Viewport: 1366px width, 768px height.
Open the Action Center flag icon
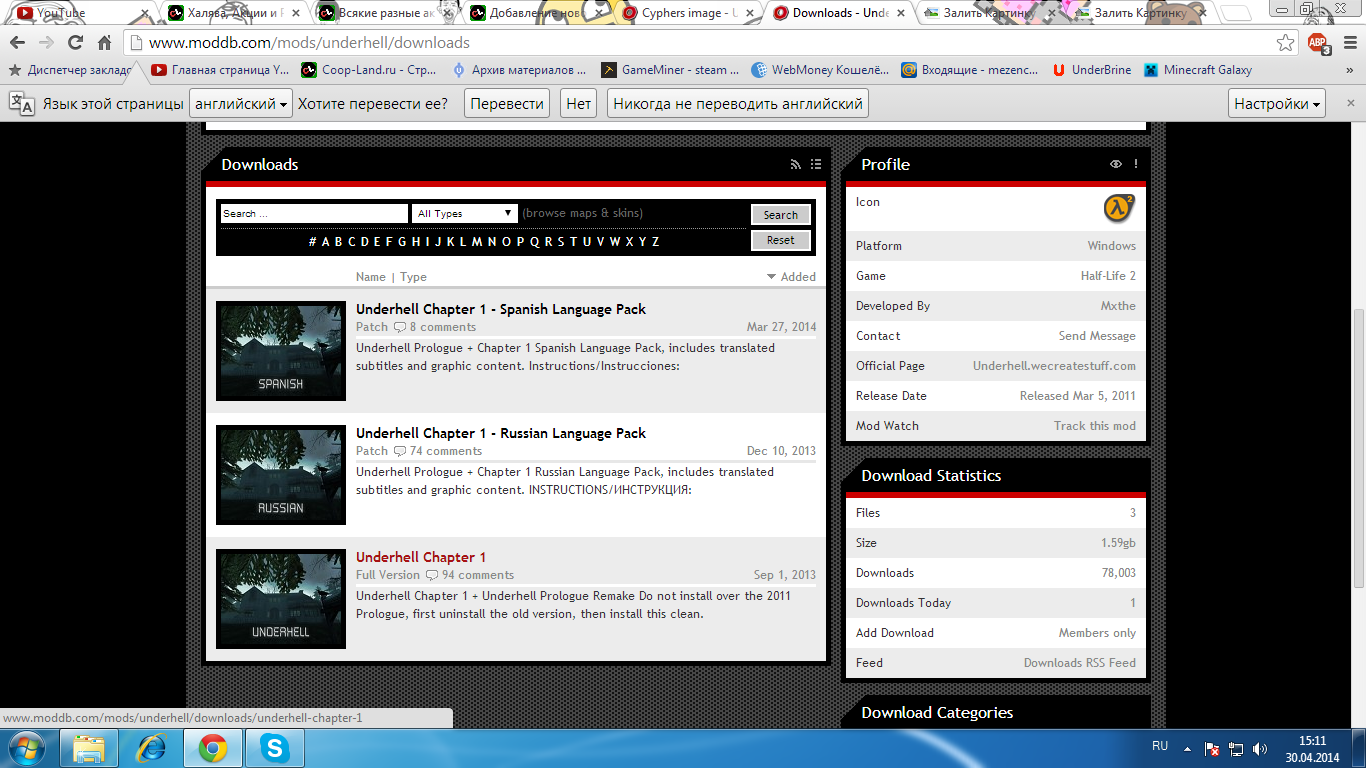[x=1212, y=748]
